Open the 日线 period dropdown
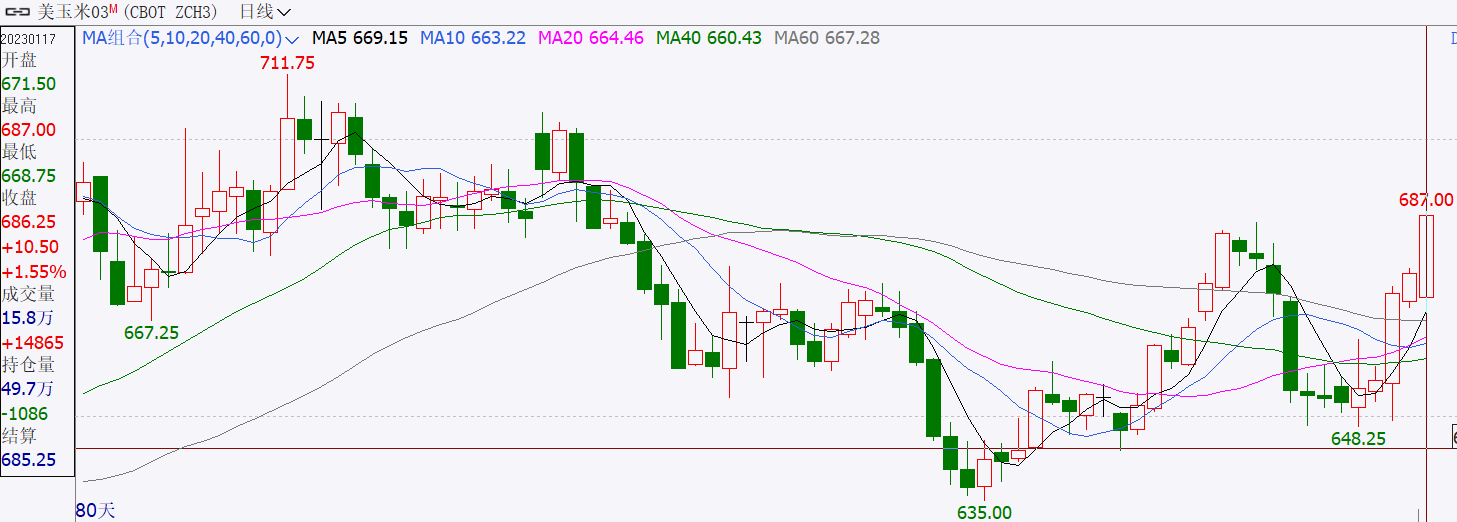This screenshot has height=522, width=1457. [266, 12]
